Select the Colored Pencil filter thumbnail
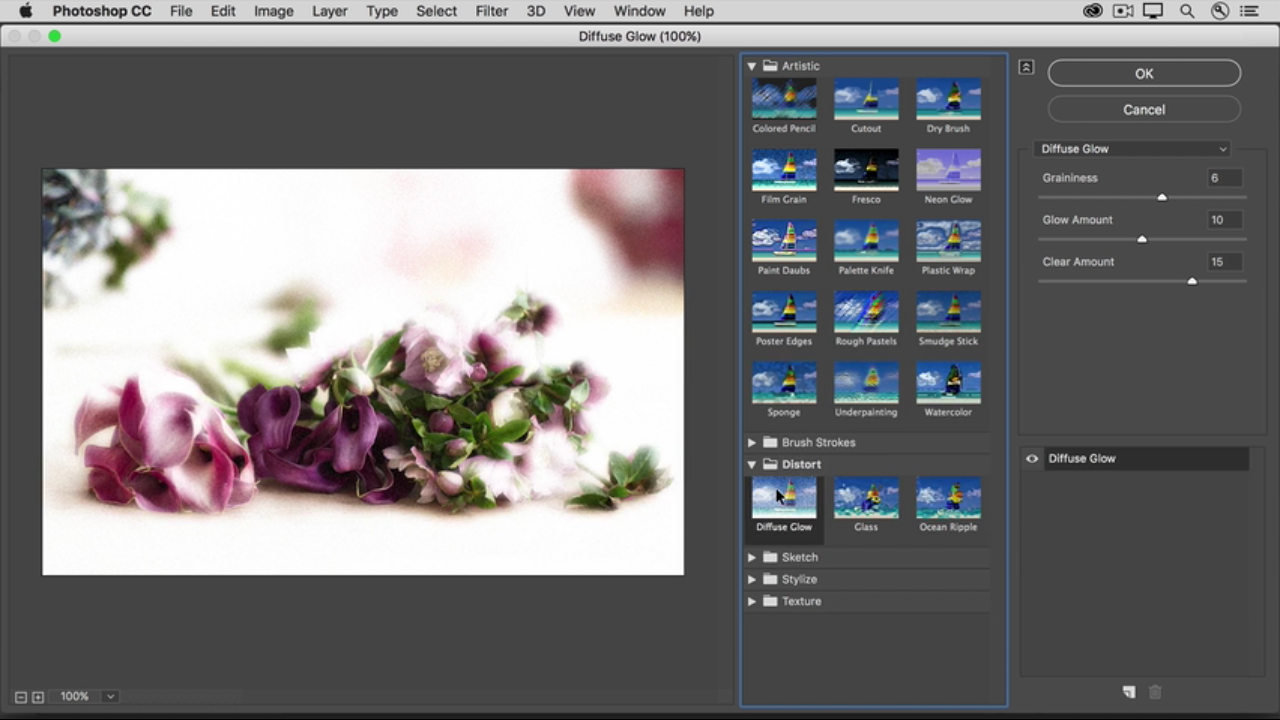This screenshot has height=720, width=1280. (x=784, y=100)
